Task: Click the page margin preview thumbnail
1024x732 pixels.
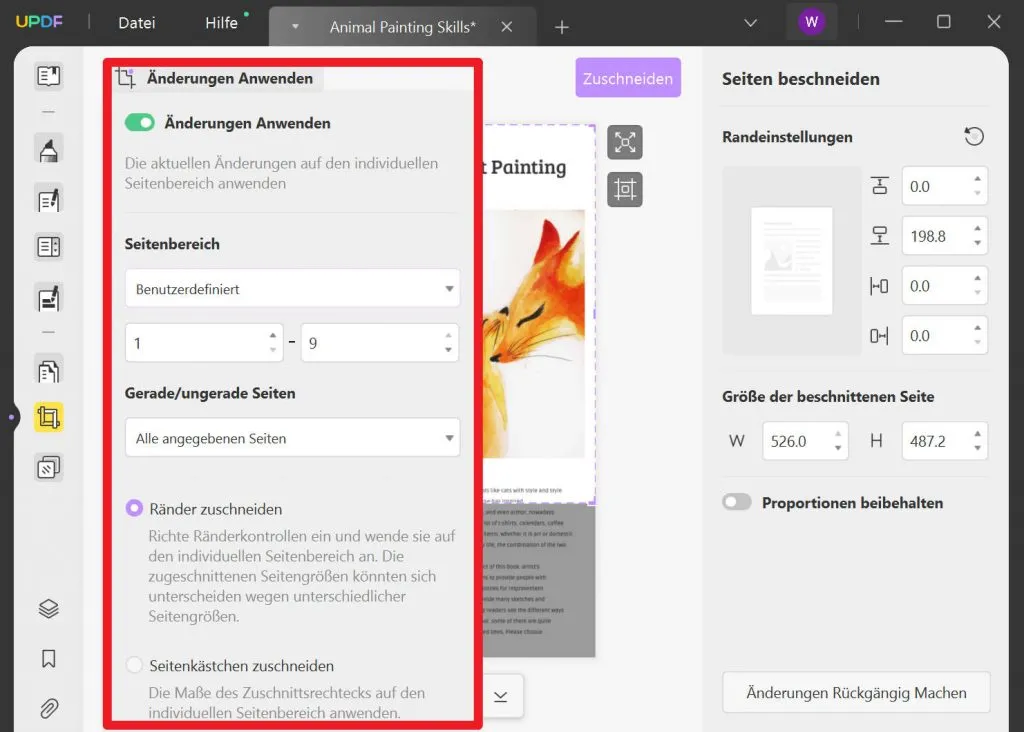Action: pyautogui.click(x=792, y=261)
